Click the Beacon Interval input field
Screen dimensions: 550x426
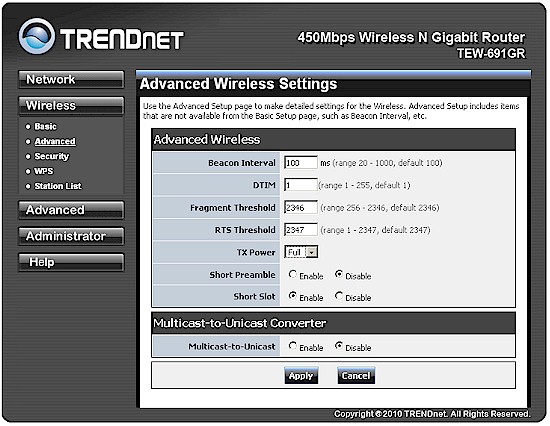(301, 162)
